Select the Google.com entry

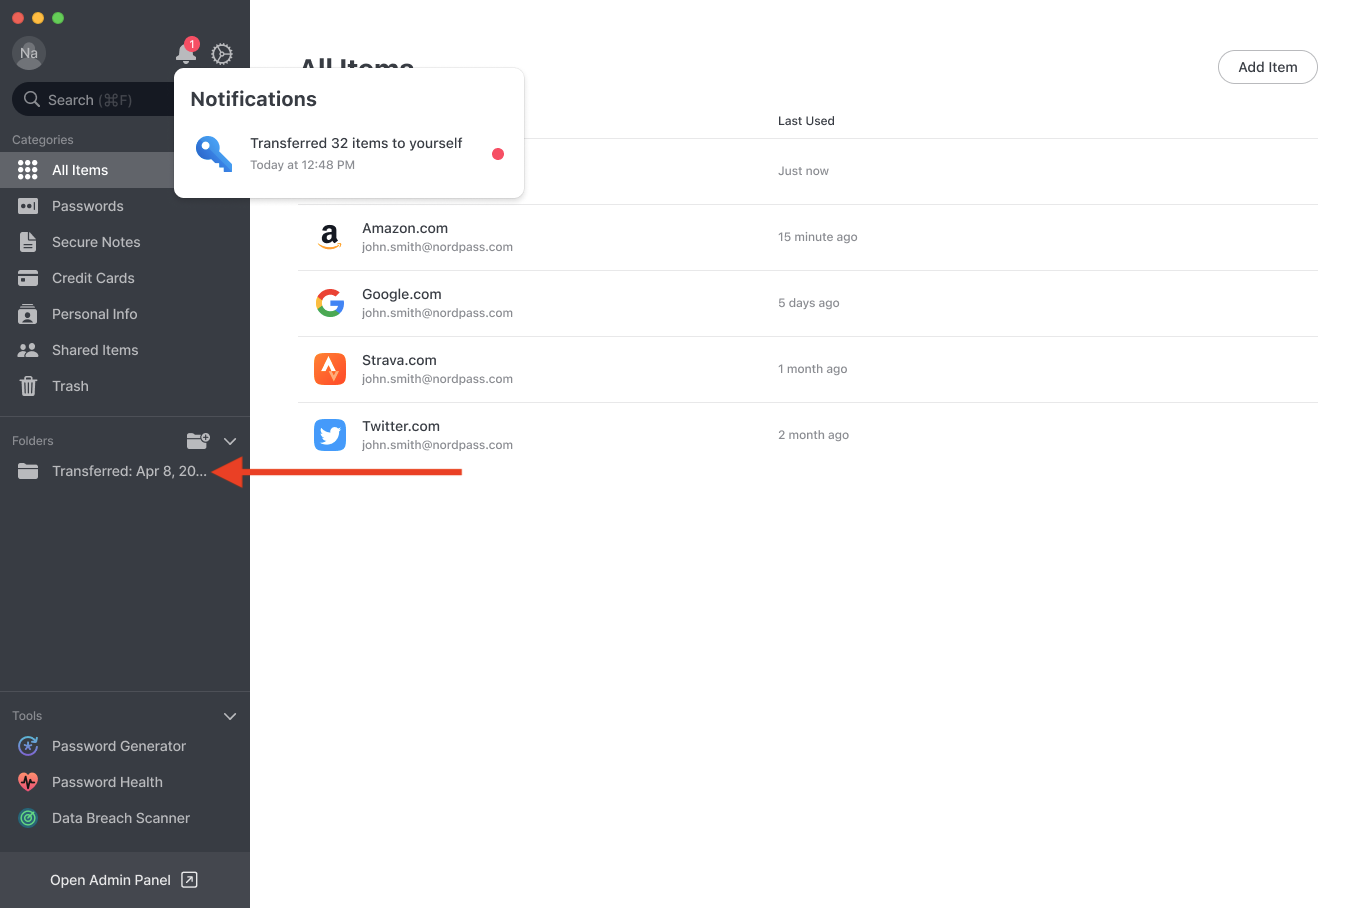tap(808, 303)
